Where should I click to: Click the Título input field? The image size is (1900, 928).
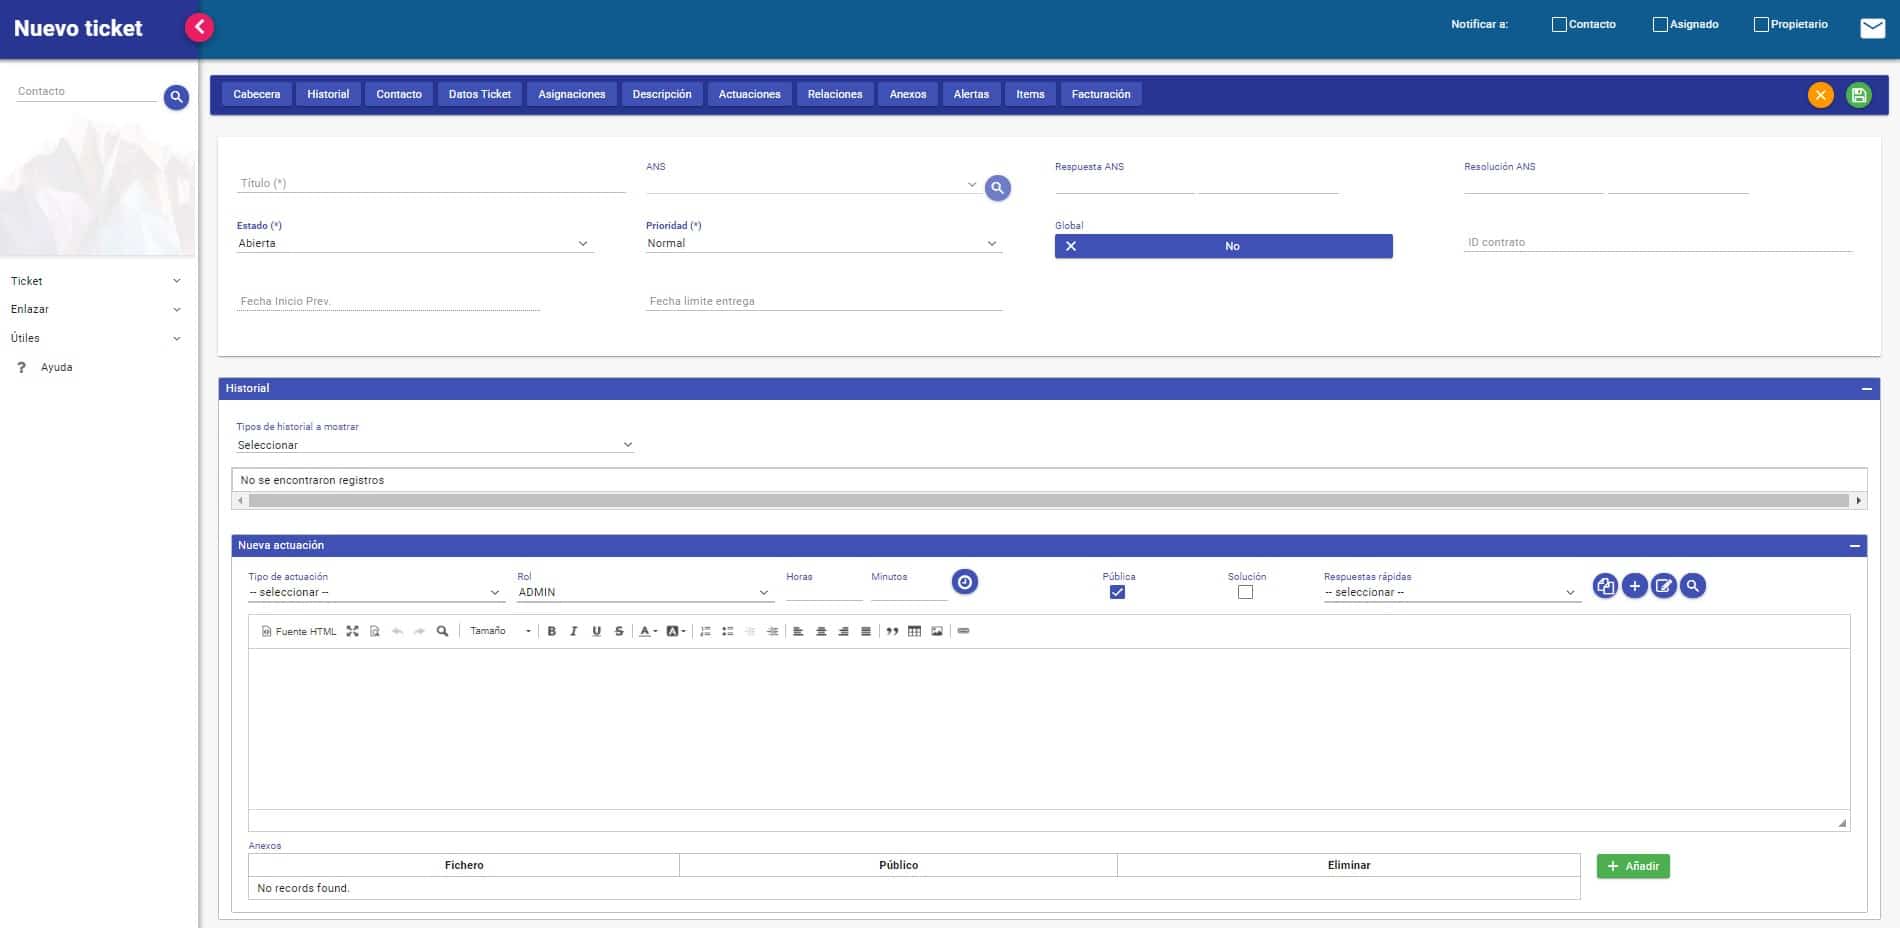pyautogui.click(x=430, y=183)
